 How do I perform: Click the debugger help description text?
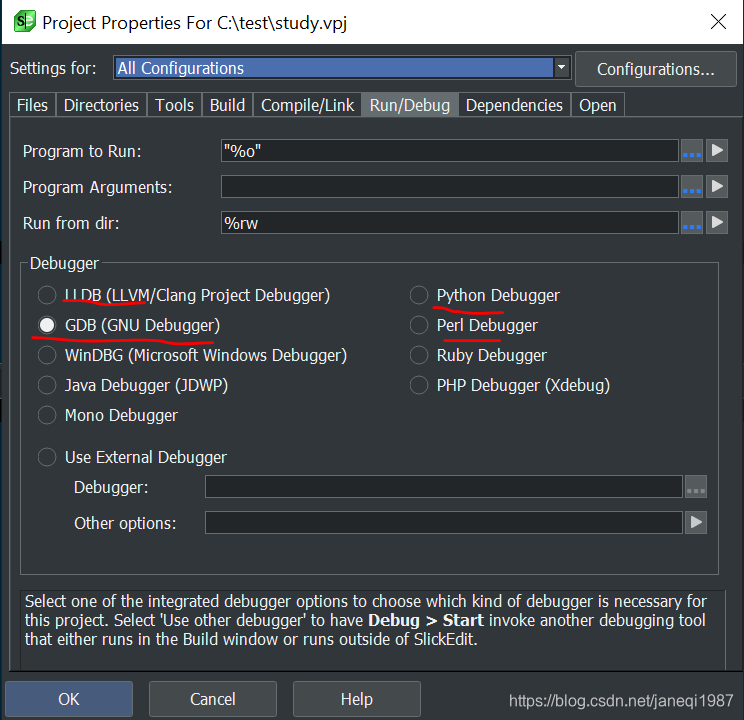[x=365, y=620]
